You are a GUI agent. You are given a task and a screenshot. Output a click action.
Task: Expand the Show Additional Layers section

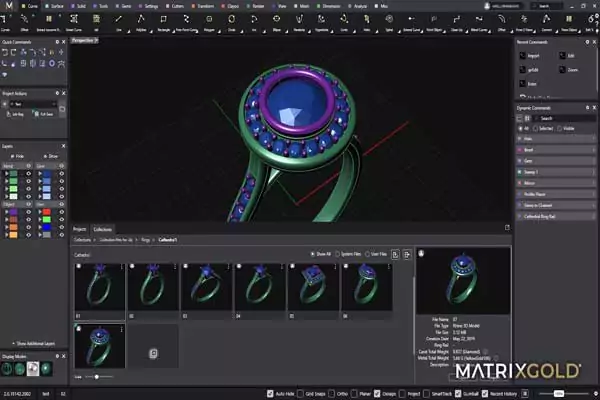coord(34,342)
